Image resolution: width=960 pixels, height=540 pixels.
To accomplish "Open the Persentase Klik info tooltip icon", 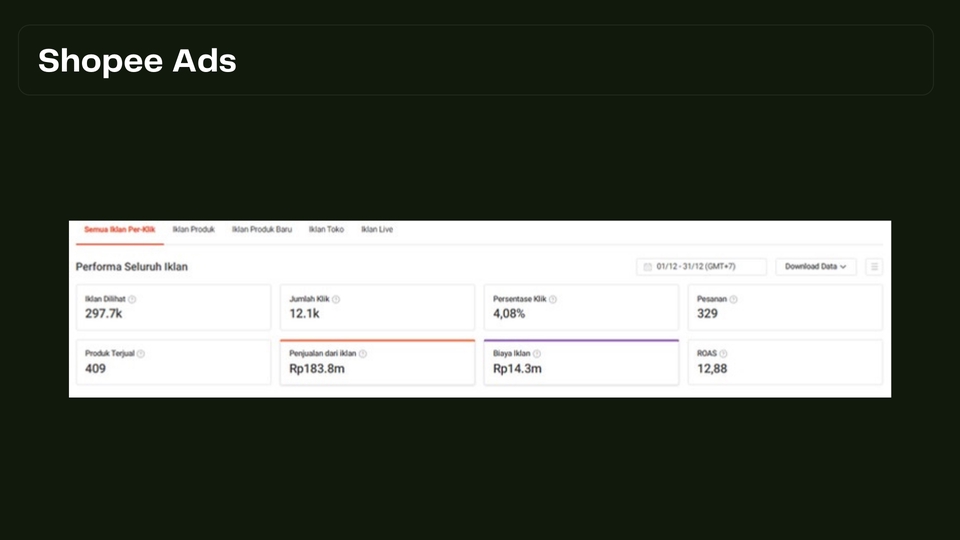I will tap(553, 299).
